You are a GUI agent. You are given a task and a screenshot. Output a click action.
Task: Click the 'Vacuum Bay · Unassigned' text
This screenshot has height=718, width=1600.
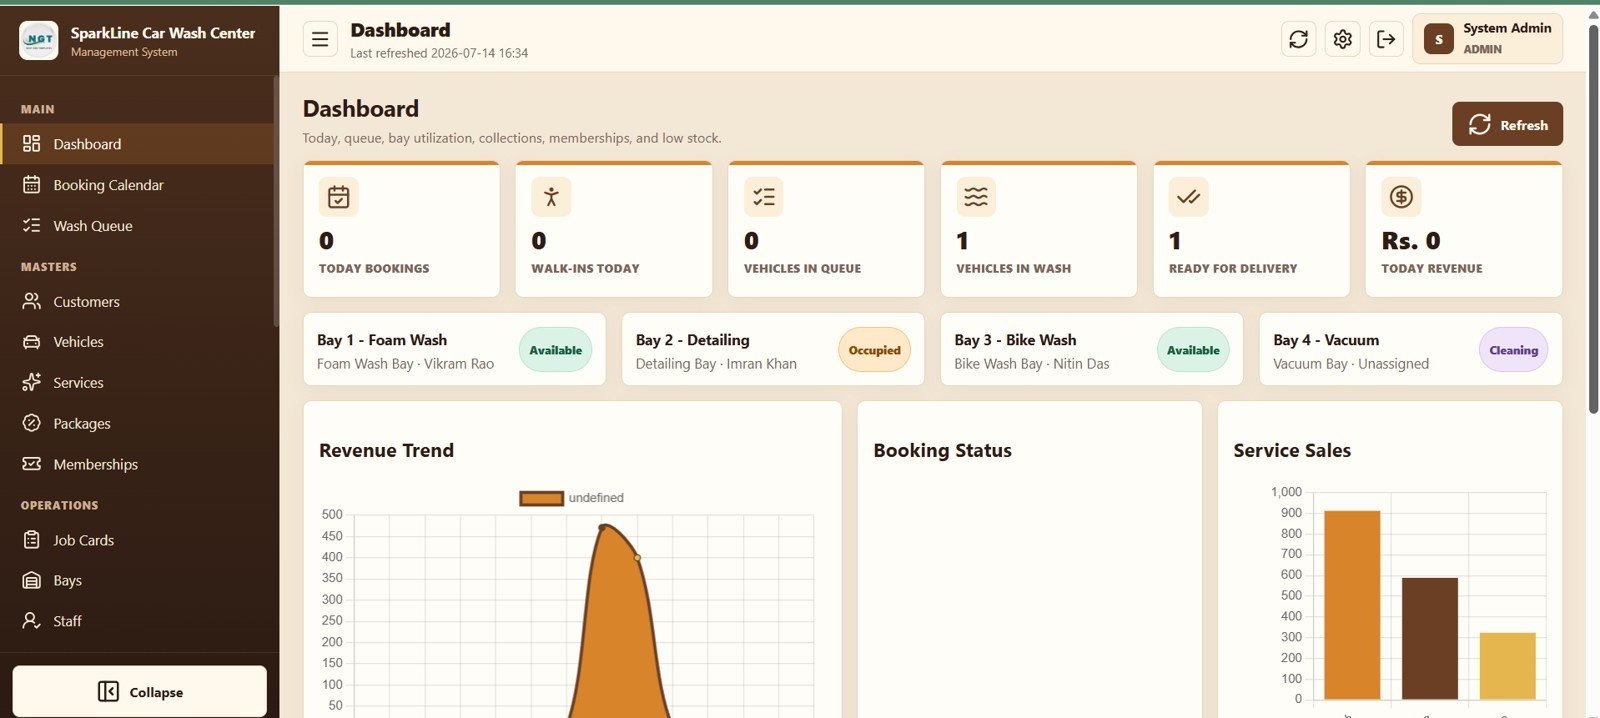(1351, 364)
